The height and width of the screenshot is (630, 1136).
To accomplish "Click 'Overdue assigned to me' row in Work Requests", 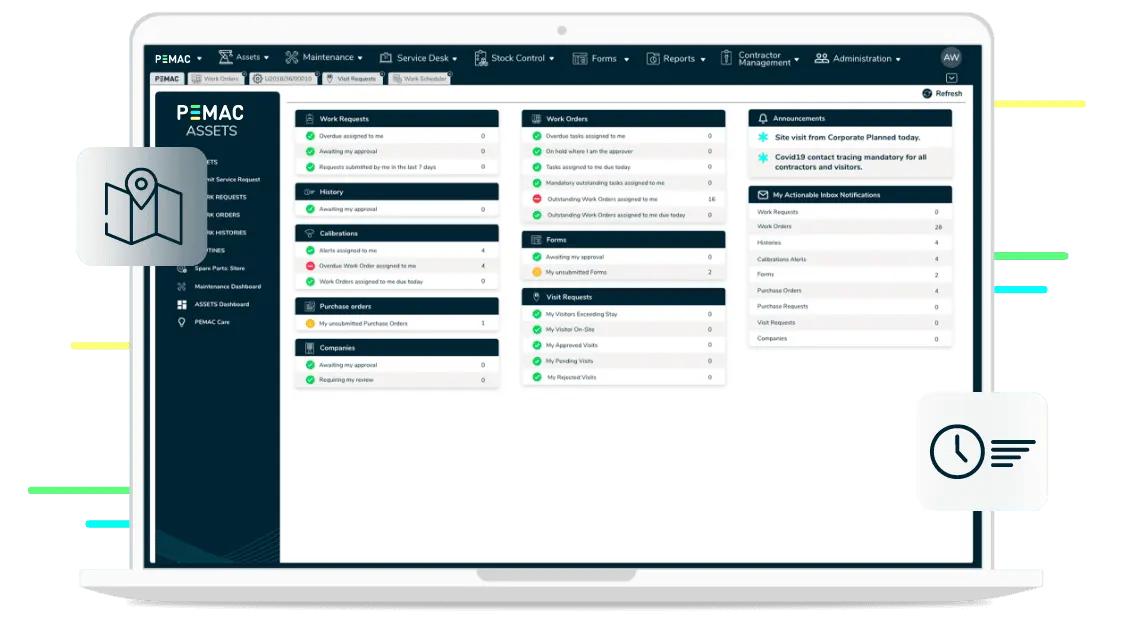I will [x=397, y=136].
